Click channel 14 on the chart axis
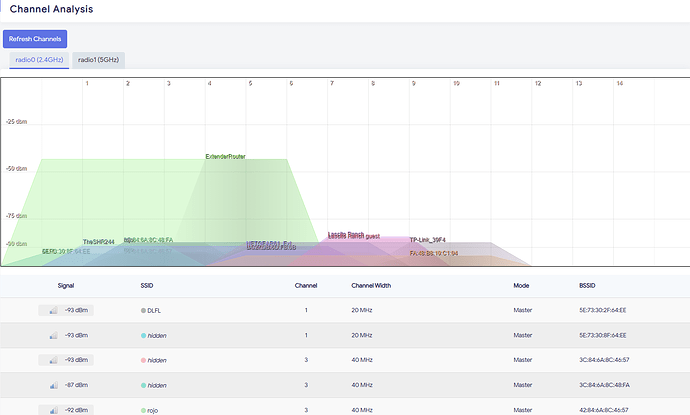This screenshot has height=415, width=690. click(620, 83)
